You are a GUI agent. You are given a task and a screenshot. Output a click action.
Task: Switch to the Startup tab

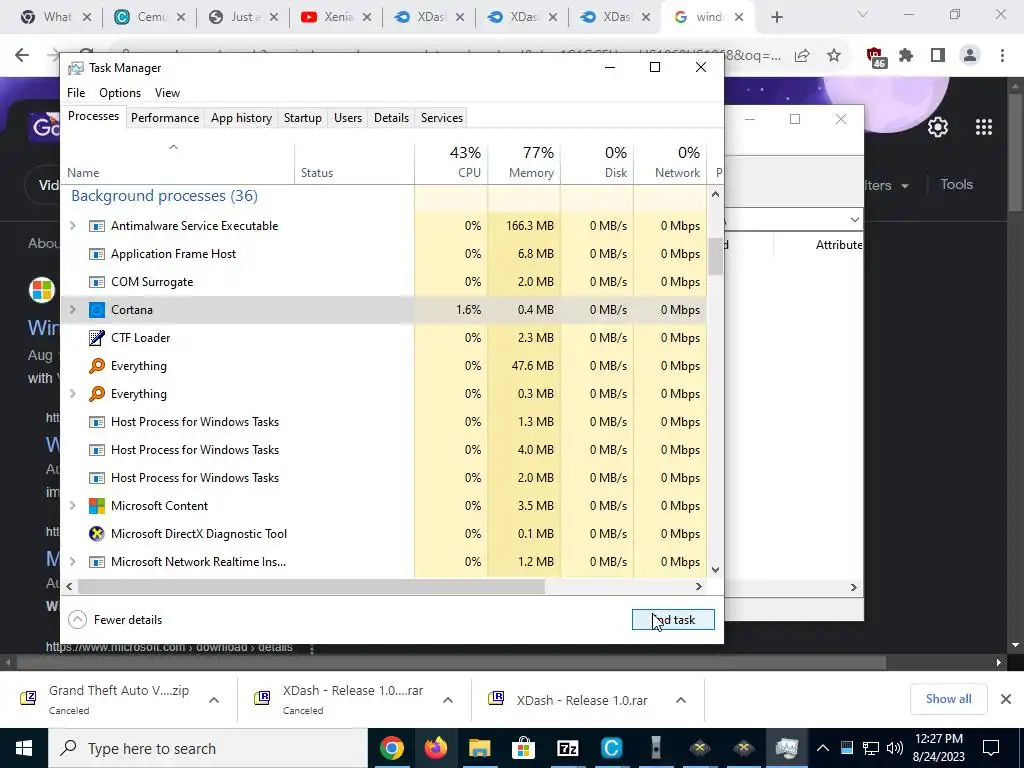tap(302, 118)
